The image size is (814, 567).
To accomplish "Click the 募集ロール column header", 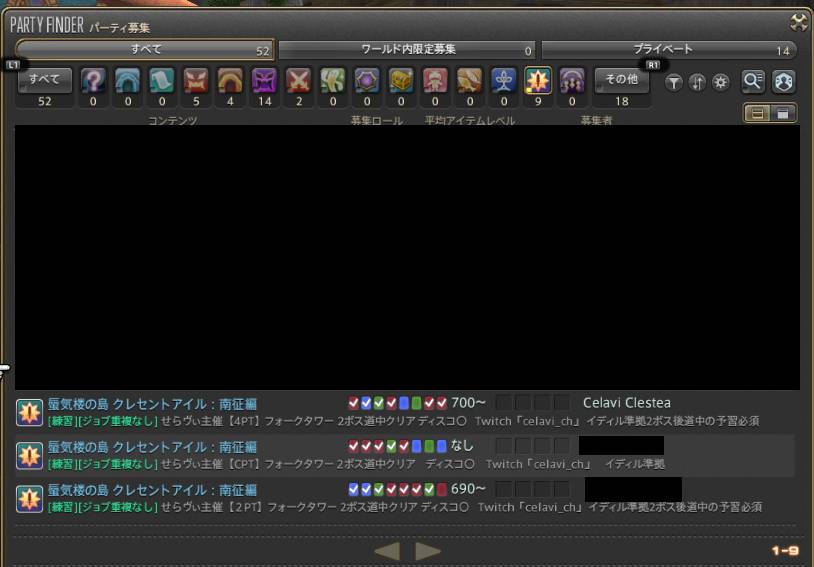I will click(x=377, y=120).
